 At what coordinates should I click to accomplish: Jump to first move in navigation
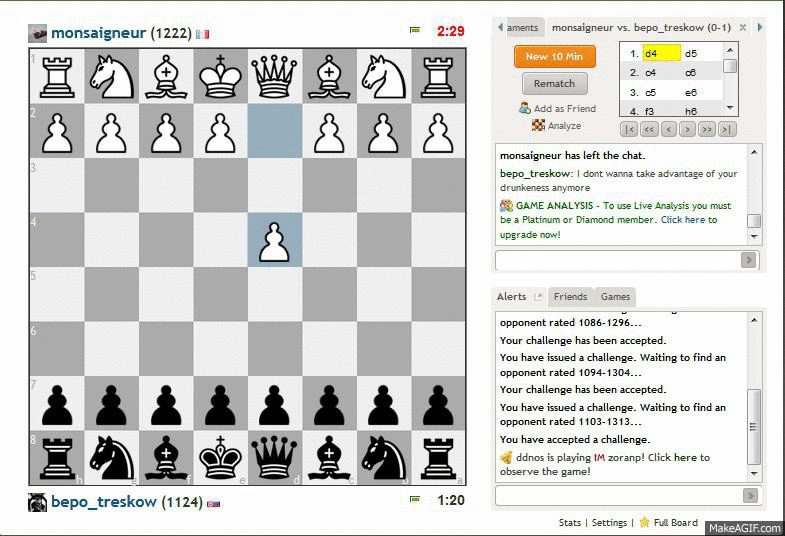[x=628, y=130]
